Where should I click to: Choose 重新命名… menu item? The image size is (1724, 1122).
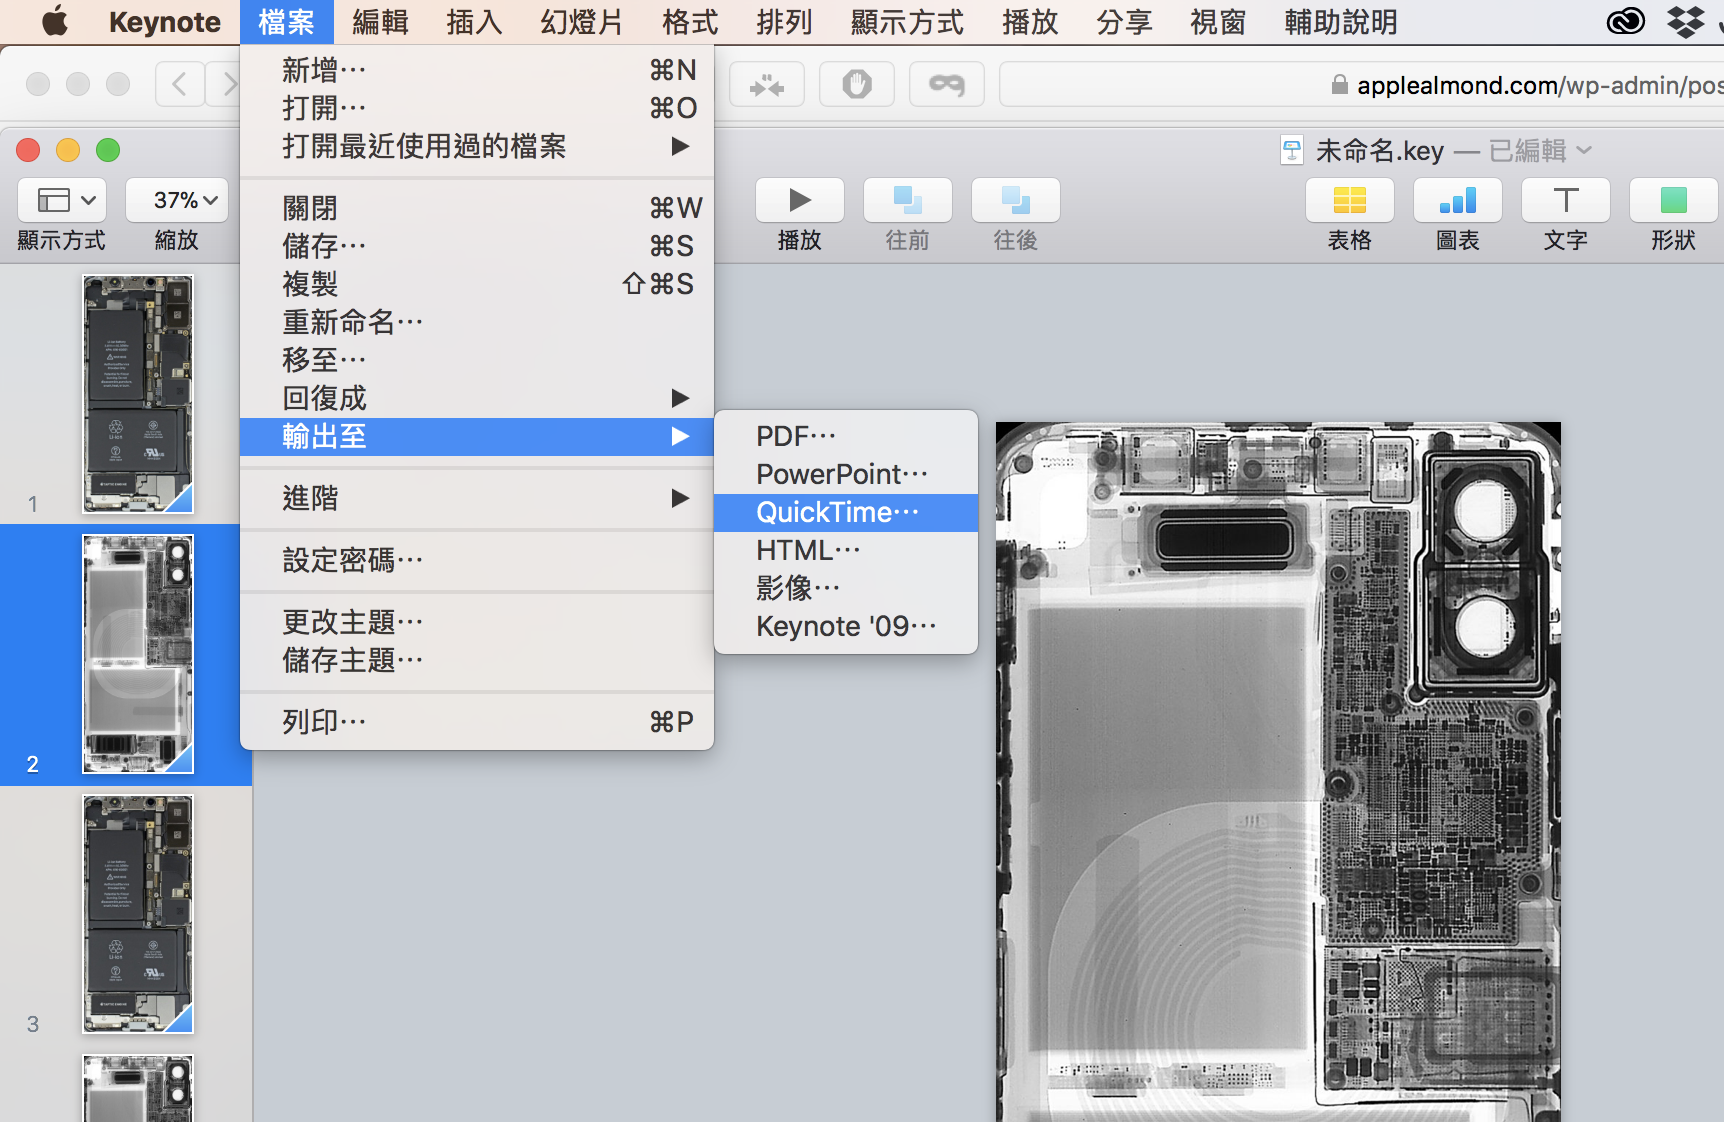coord(477,322)
